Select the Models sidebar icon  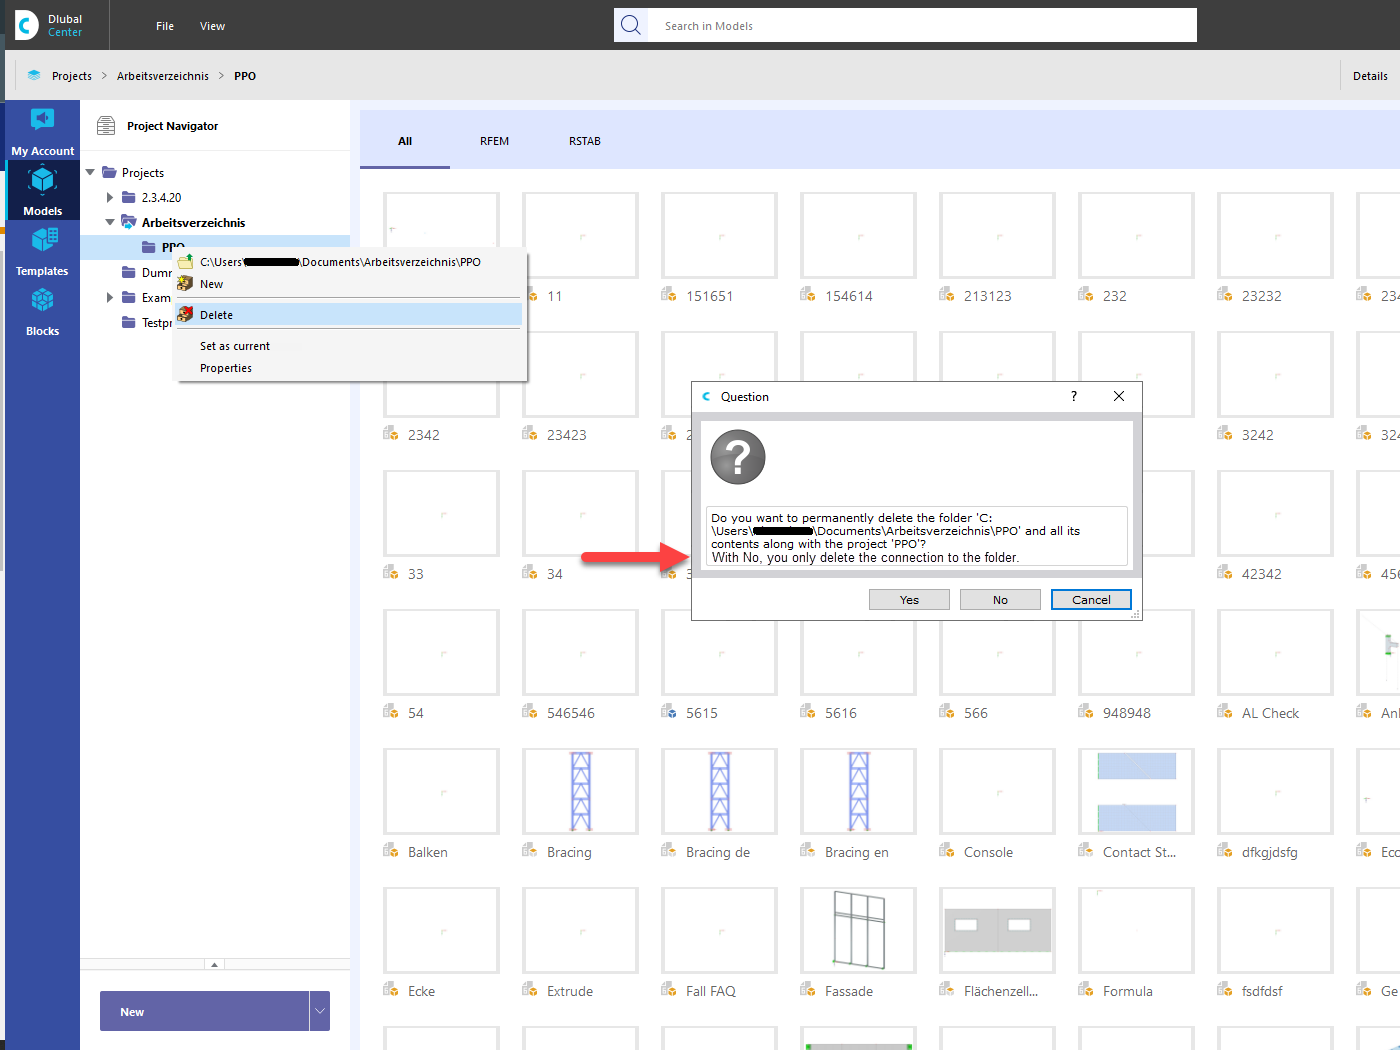click(x=42, y=191)
